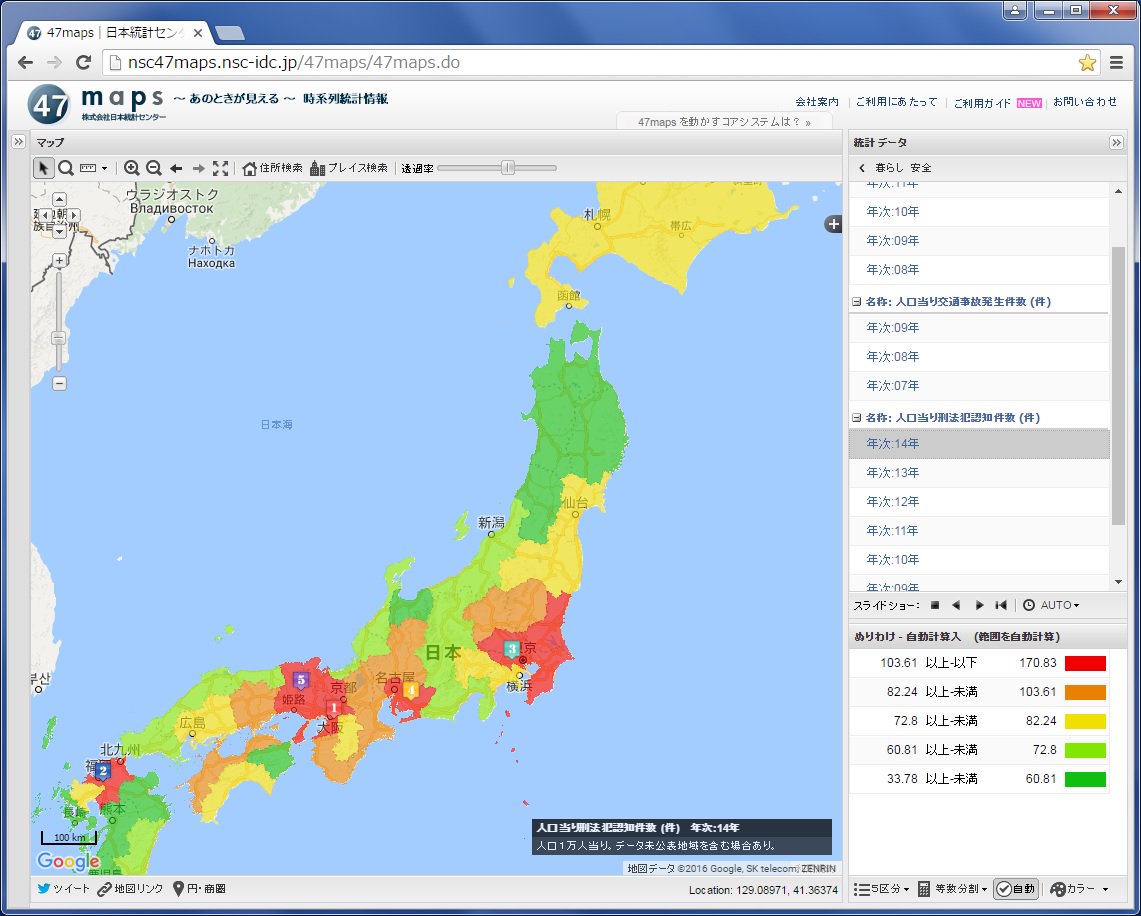Enable the 自動 auto classification toggle

[1015, 888]
